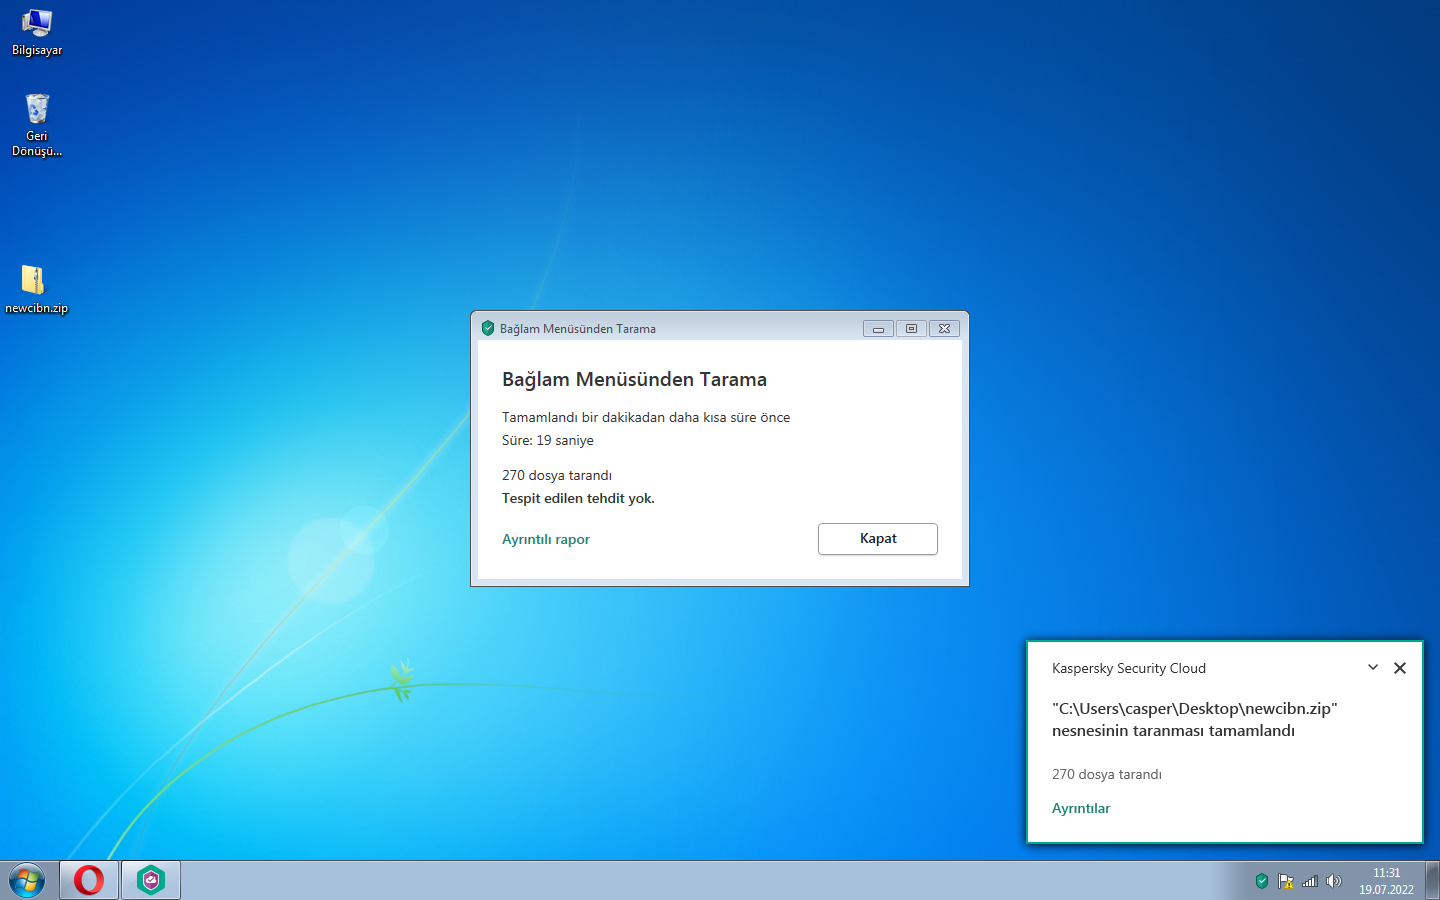Open the Ayrıntılar link in notification
1440x900 pixels.
[1081, 808]
